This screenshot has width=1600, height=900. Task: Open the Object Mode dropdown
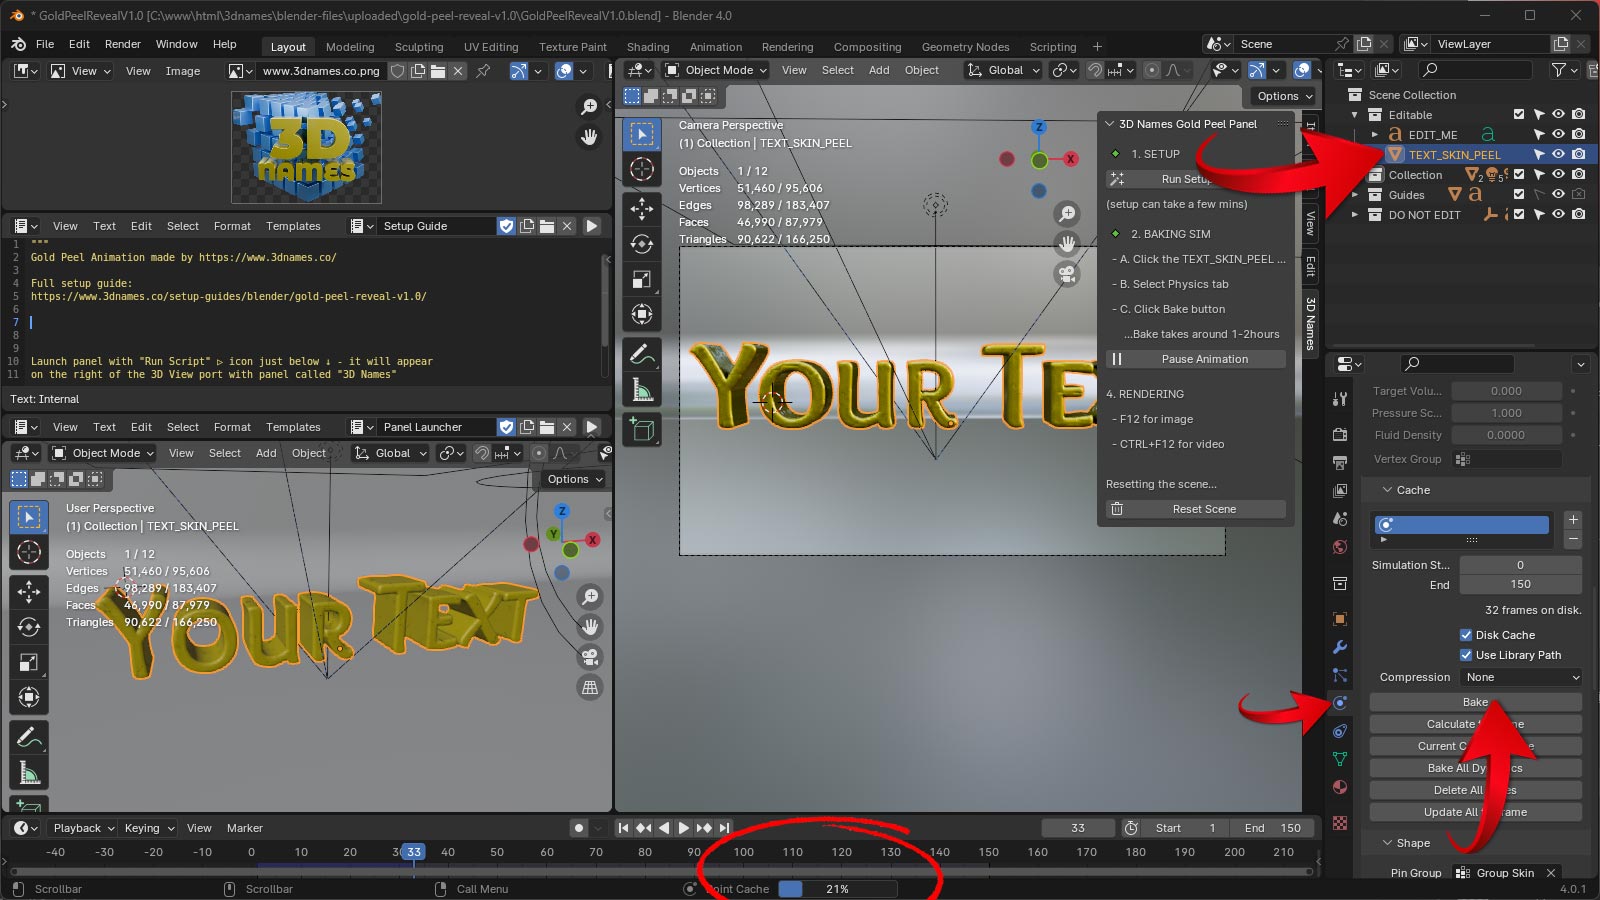tap(715, 70)
